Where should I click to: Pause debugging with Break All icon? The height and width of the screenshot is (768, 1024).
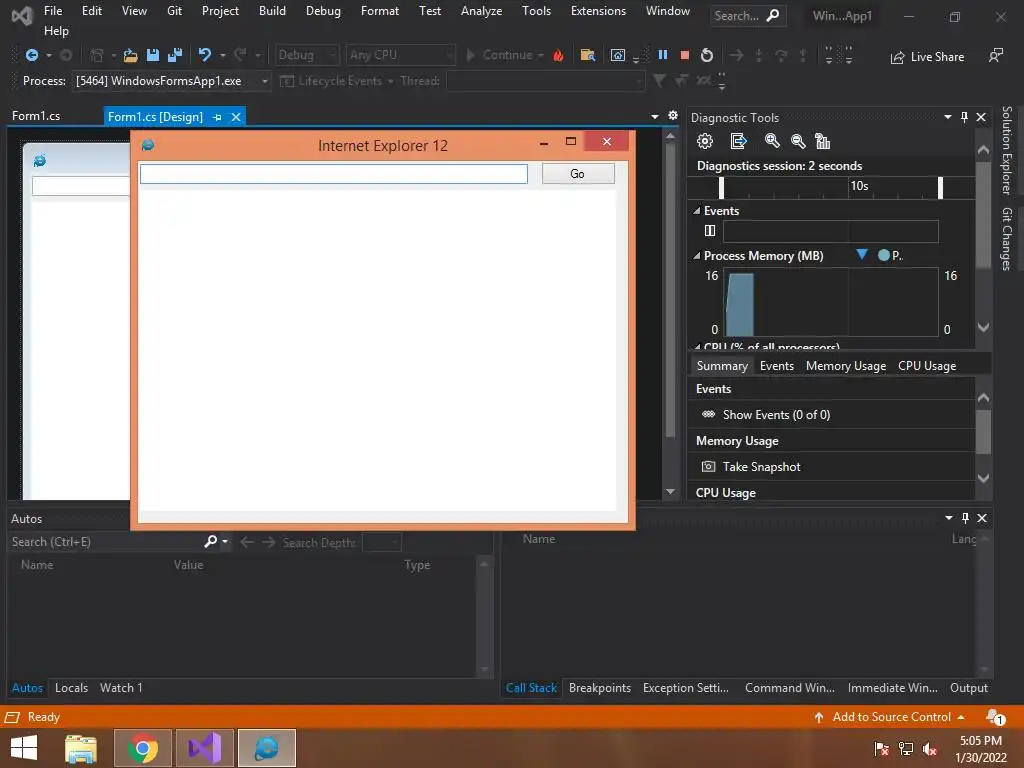[663, 55]
